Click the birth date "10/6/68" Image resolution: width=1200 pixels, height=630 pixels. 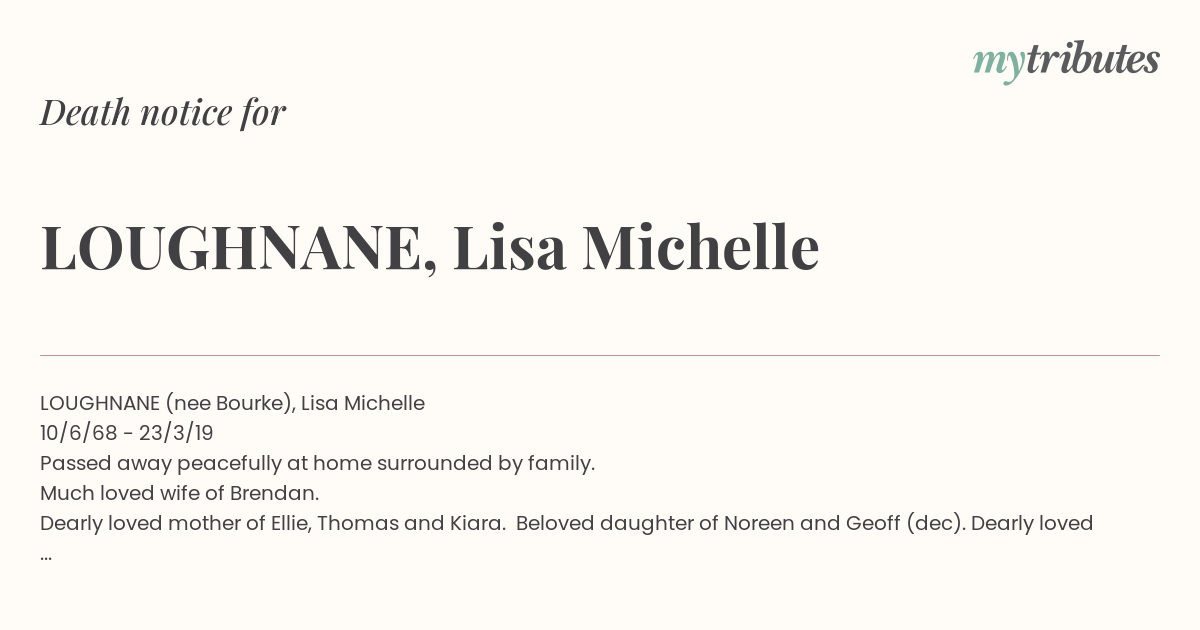click(x=76, y=433)
